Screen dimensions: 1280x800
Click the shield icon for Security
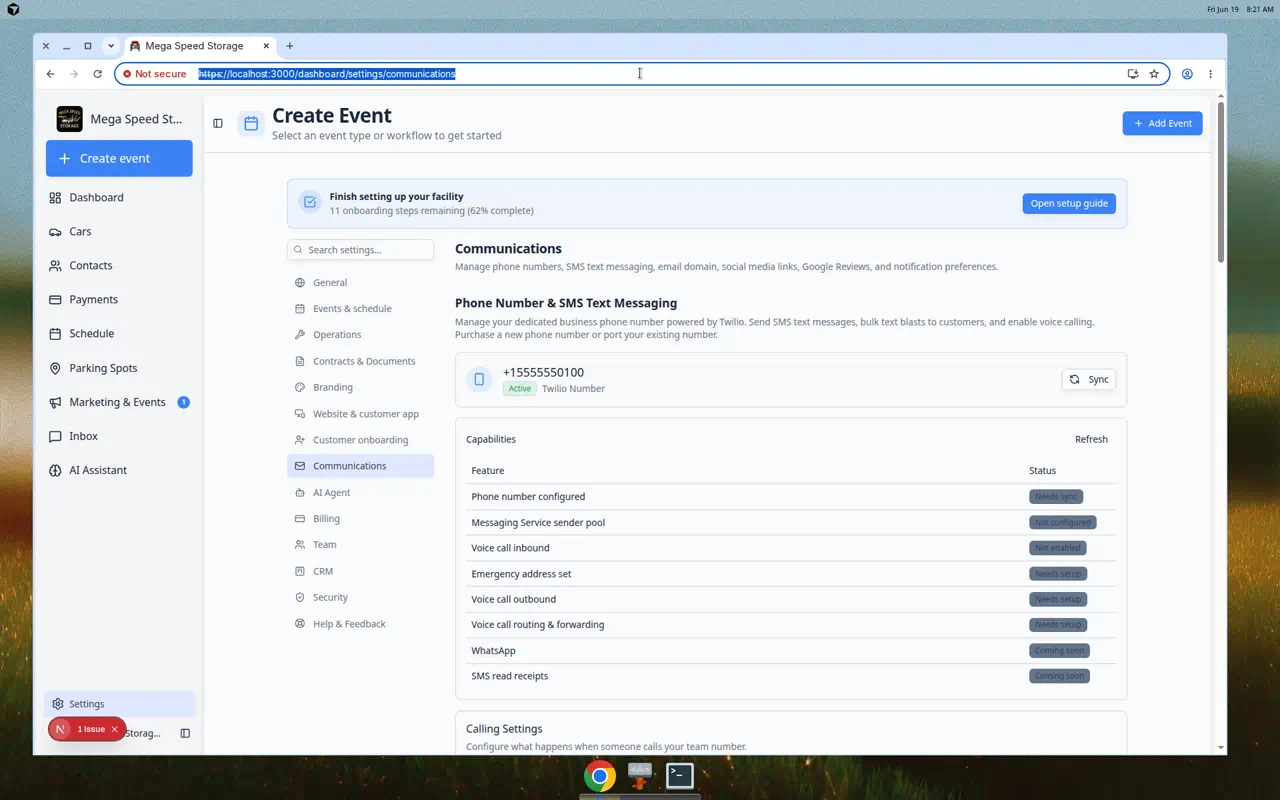coord(300,597)
